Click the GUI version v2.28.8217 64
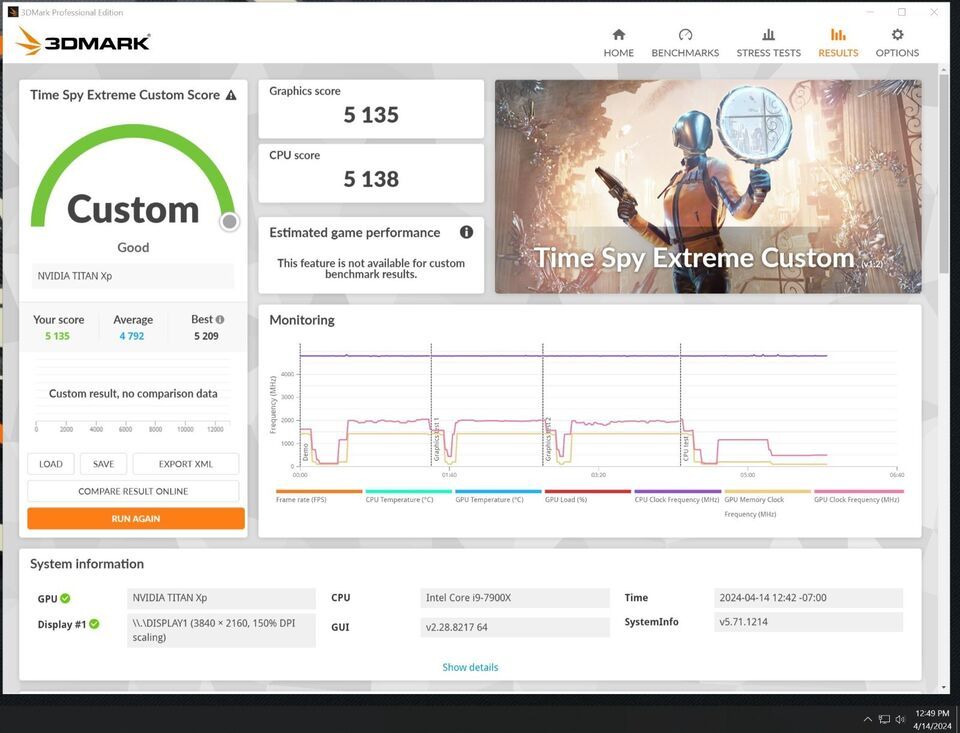Screen dimensions: 960x733 [515, 627]
